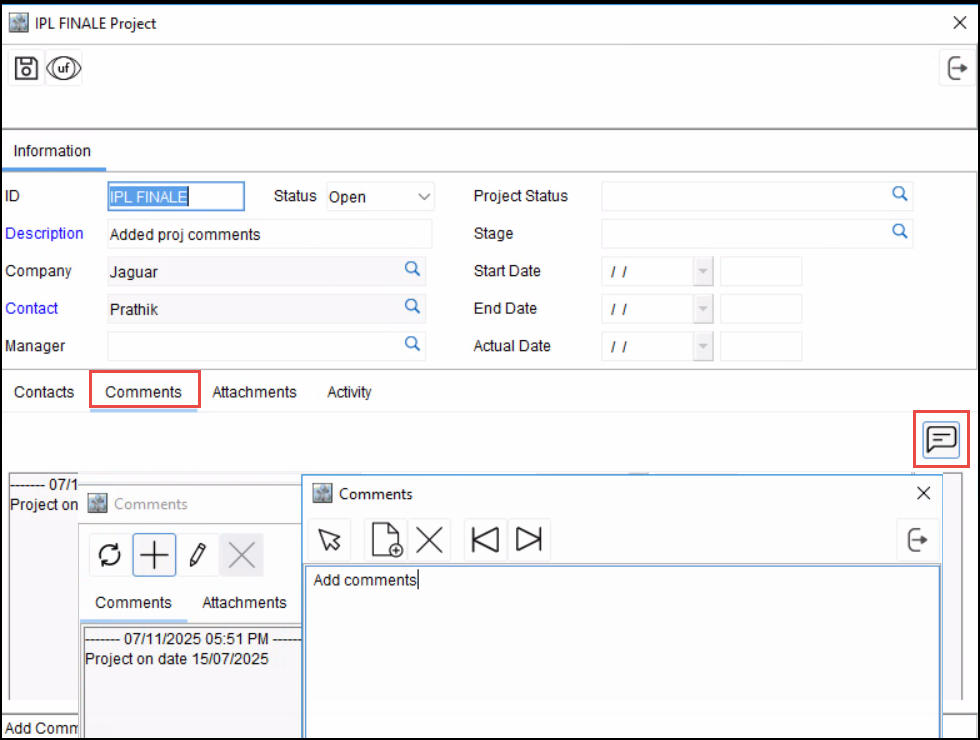Click the plus icon to add a comment
Image resolution: width=980 pixels, height=740 pixels.
coord(154,555)
